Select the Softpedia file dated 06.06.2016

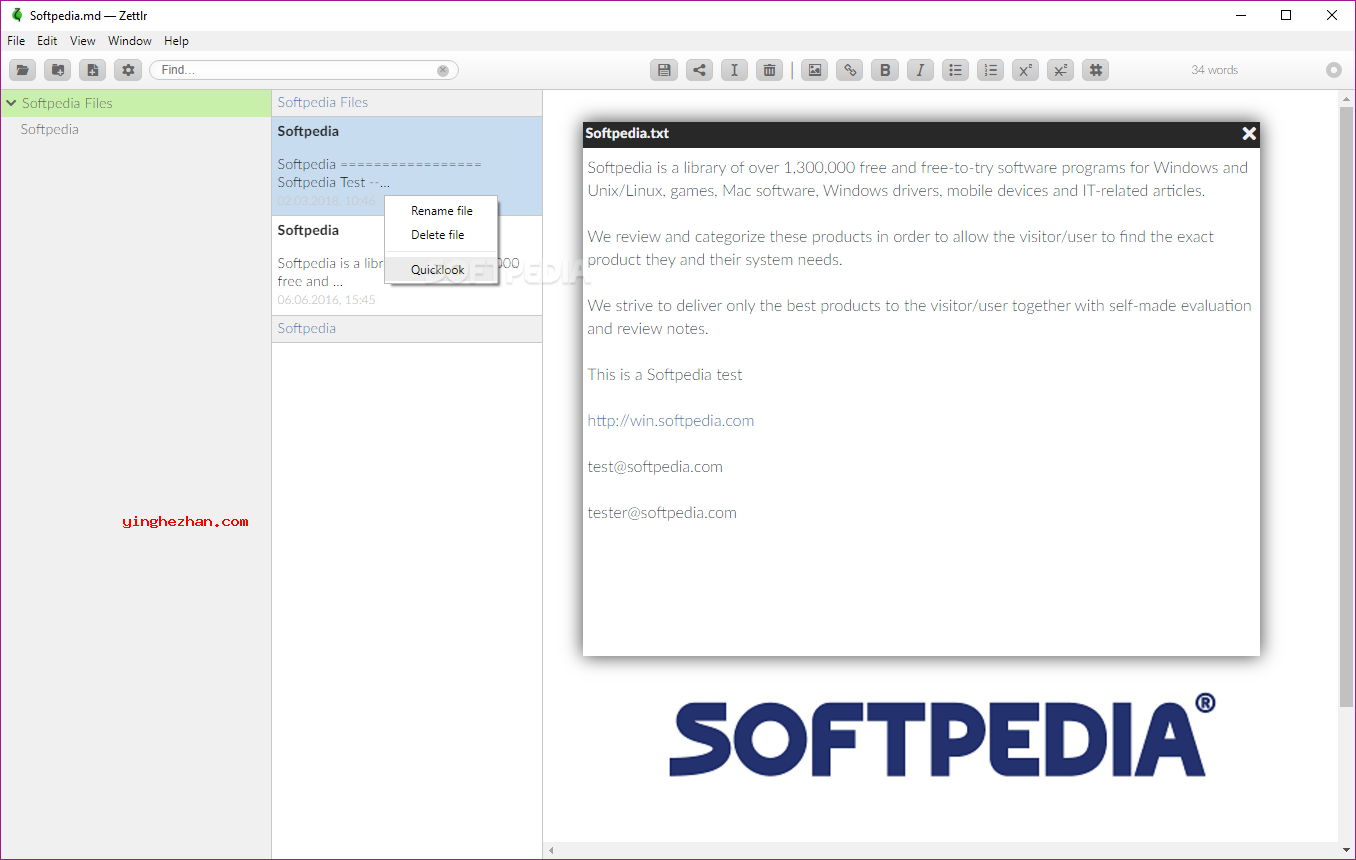tap(407, 265)
